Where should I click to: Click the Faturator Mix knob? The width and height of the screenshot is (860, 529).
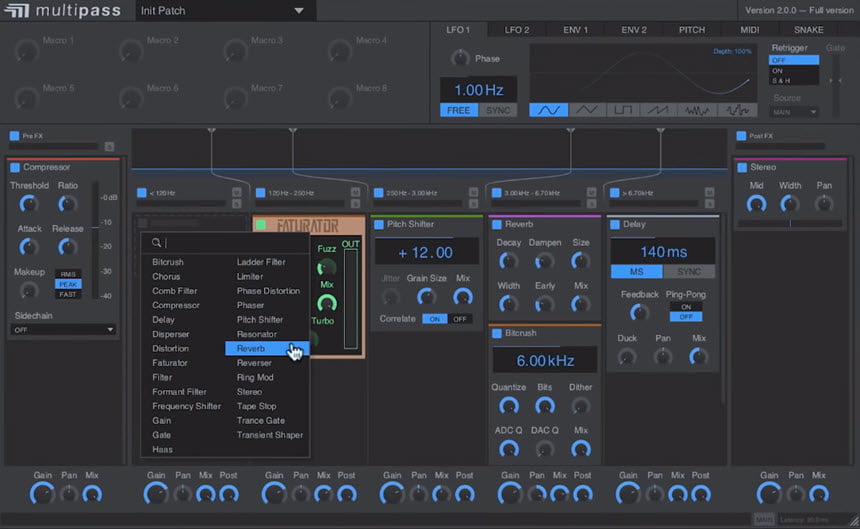327,303
